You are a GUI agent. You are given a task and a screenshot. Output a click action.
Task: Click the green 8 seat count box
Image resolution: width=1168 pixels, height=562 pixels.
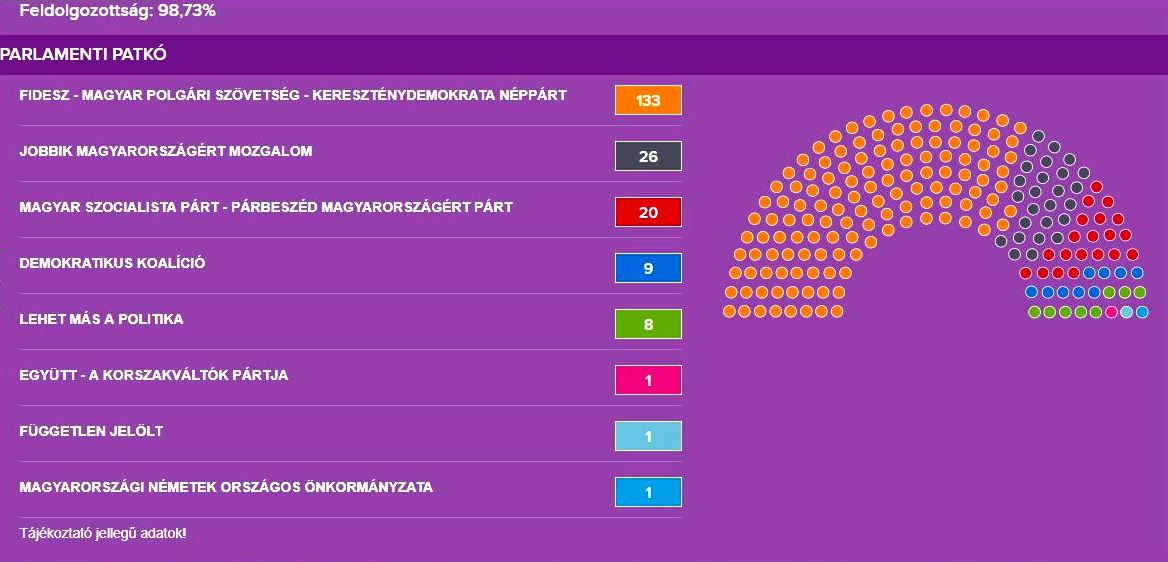[x=648, y=324]
